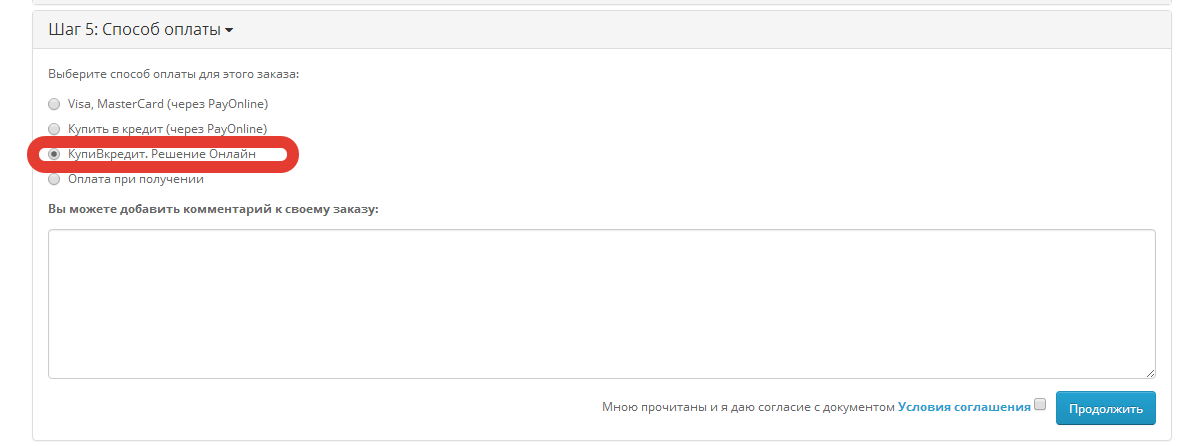
Task: Select the КупиВкредит. Решение Онлайн radio button
Action: tap(54, 154)
